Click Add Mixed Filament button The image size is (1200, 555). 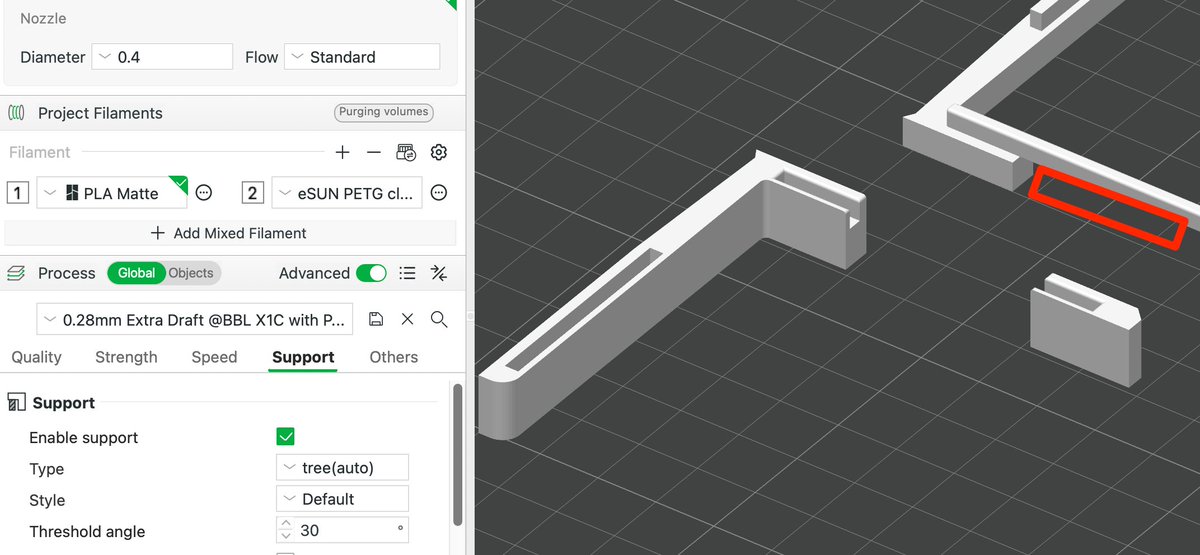pyautogui.click(x=228, y=233)
